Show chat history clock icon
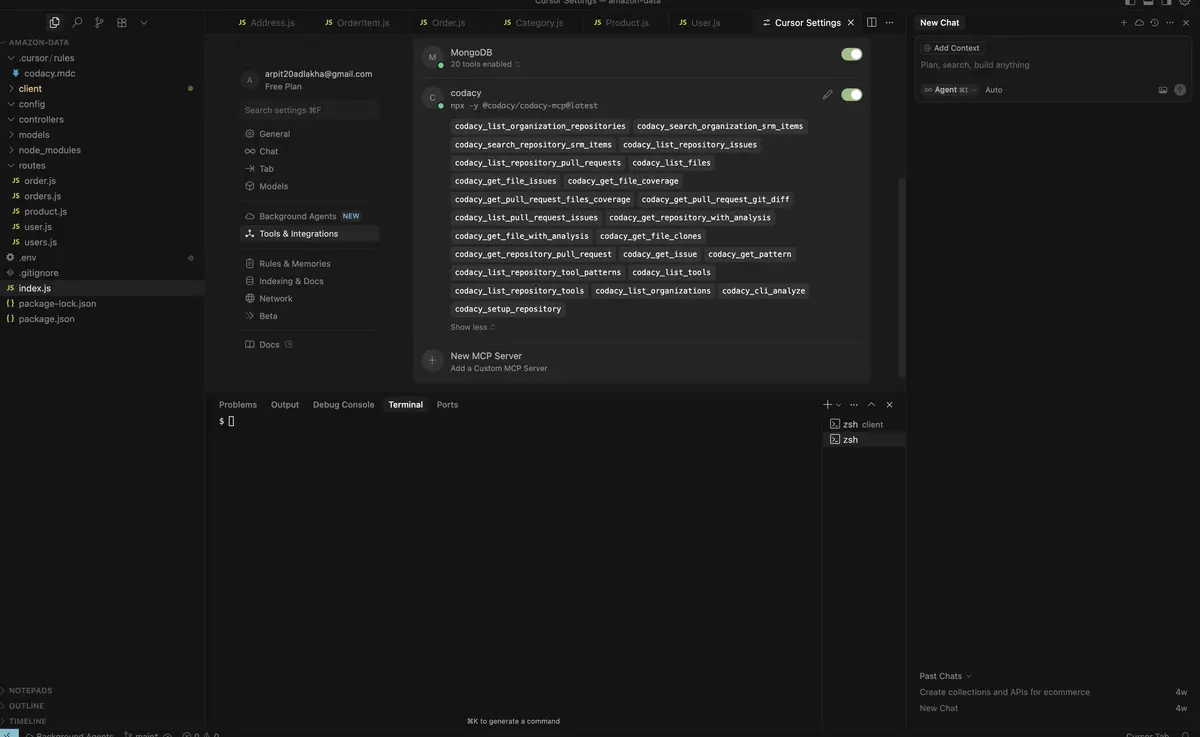This screenshot has width=1200, height=737. pyautogui.click(x=1154, y=22)
